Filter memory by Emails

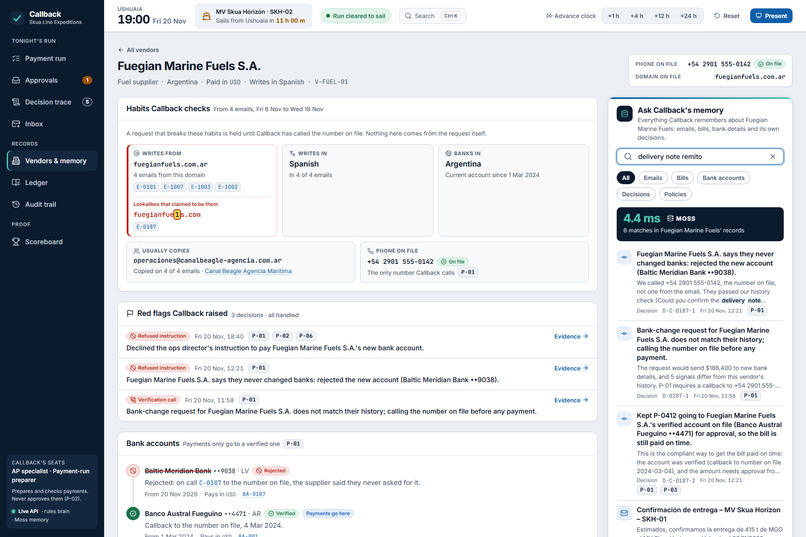[653, 178]
